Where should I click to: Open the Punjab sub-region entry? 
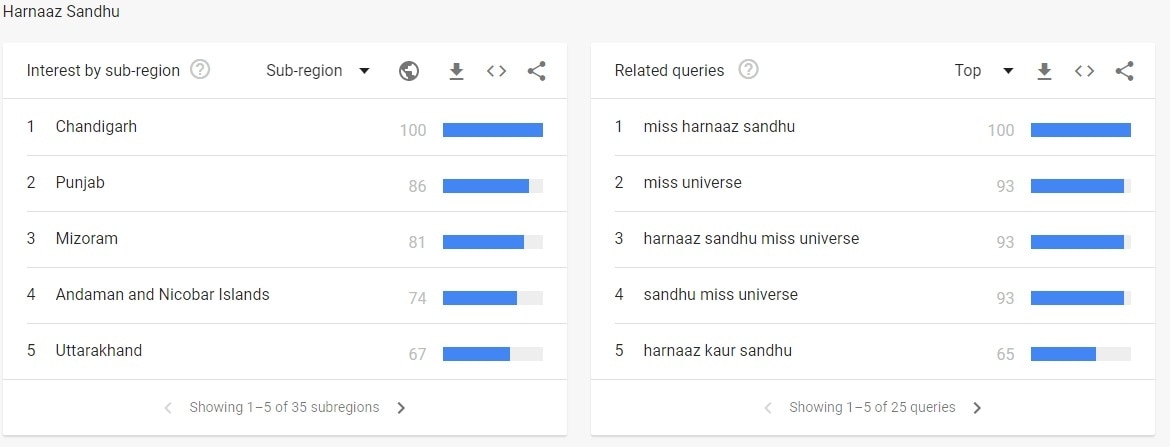coord(80,183)
